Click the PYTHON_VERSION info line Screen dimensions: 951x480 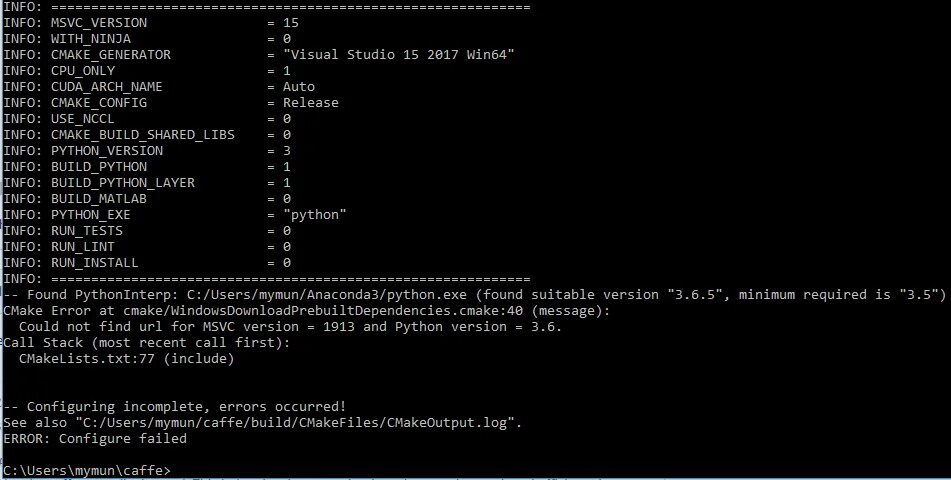[x=147, y=150]
